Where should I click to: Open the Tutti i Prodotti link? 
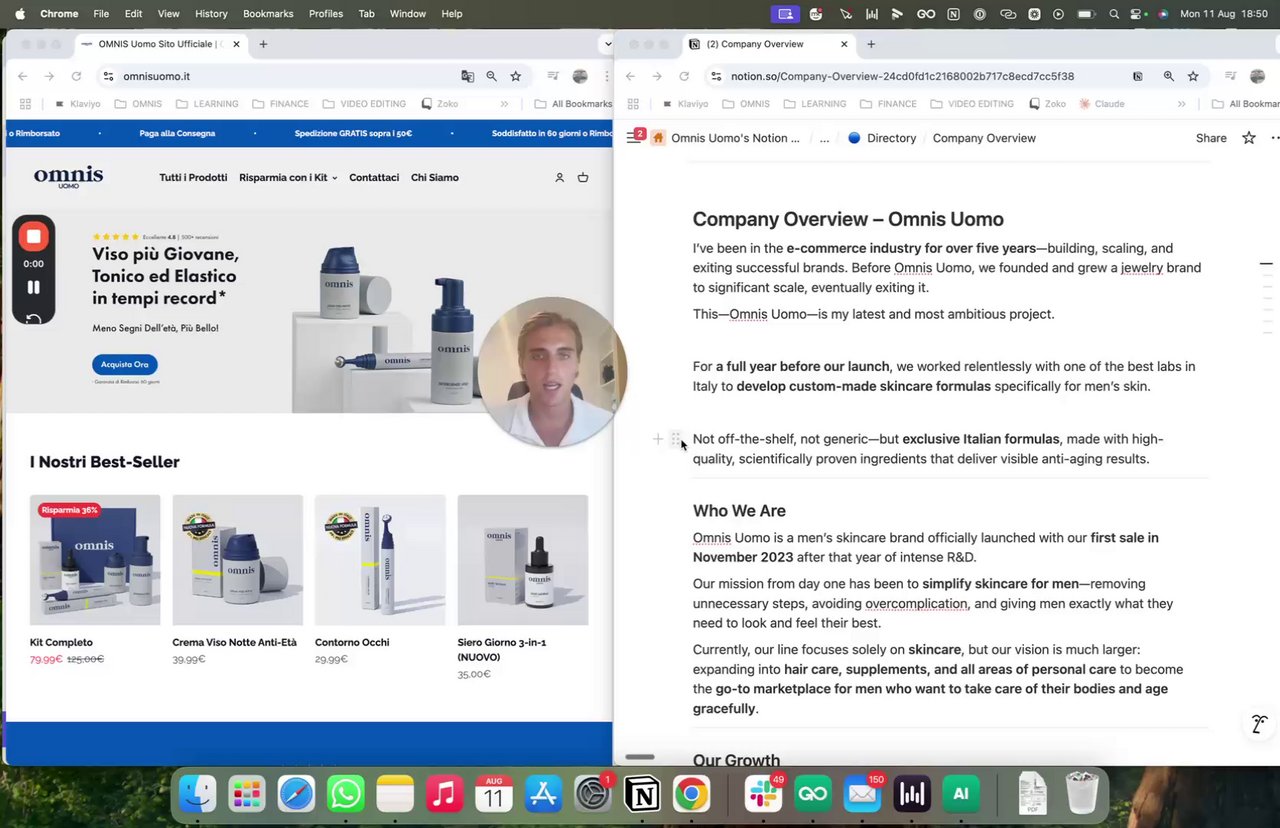(x=193, y=177)
